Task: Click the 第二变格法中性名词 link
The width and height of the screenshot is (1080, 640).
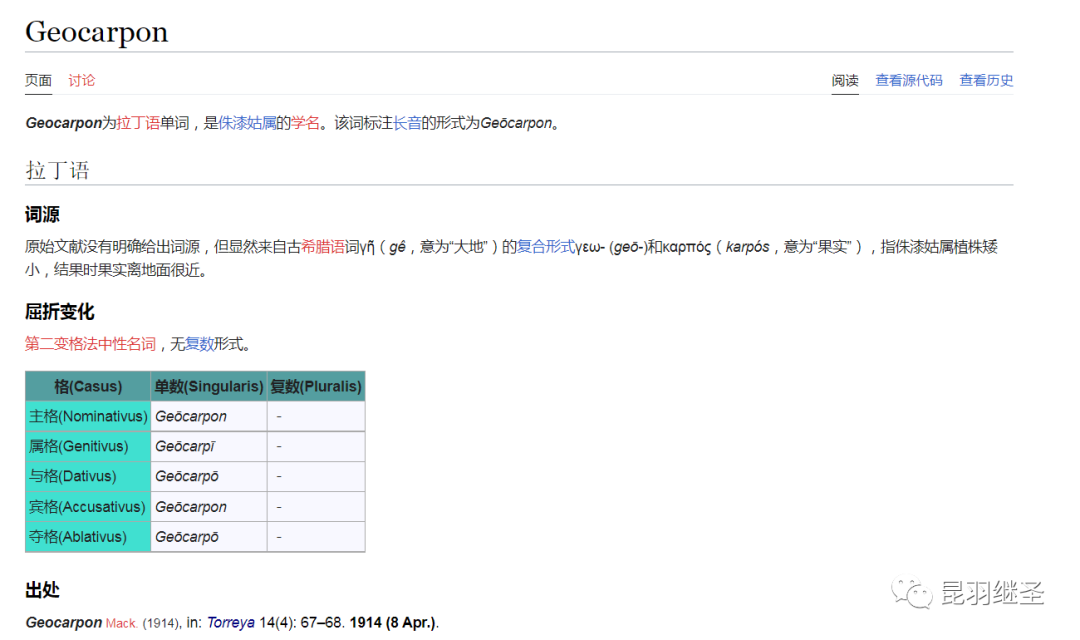Action: click(90, 344)
